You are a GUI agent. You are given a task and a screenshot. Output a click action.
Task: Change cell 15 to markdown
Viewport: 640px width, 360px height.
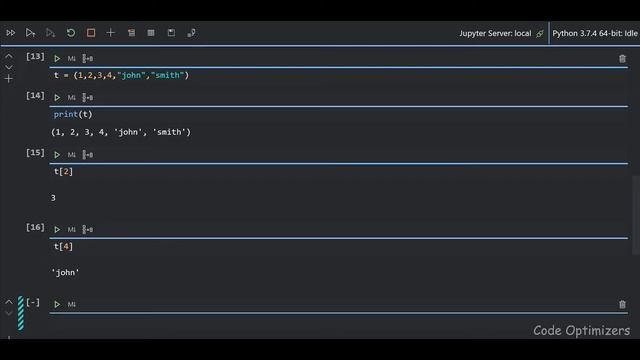pos(71,155)
